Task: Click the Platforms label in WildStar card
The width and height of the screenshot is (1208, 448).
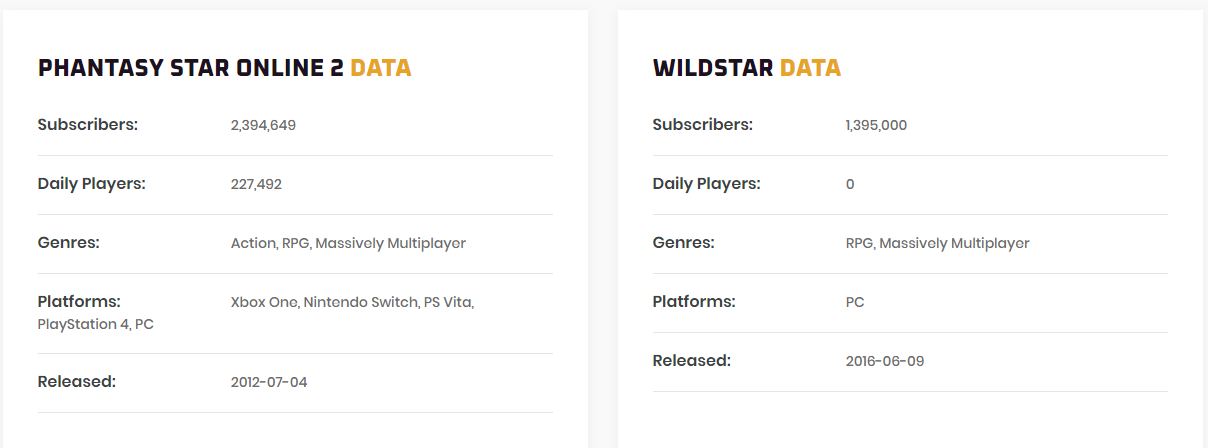Action: 694,301
